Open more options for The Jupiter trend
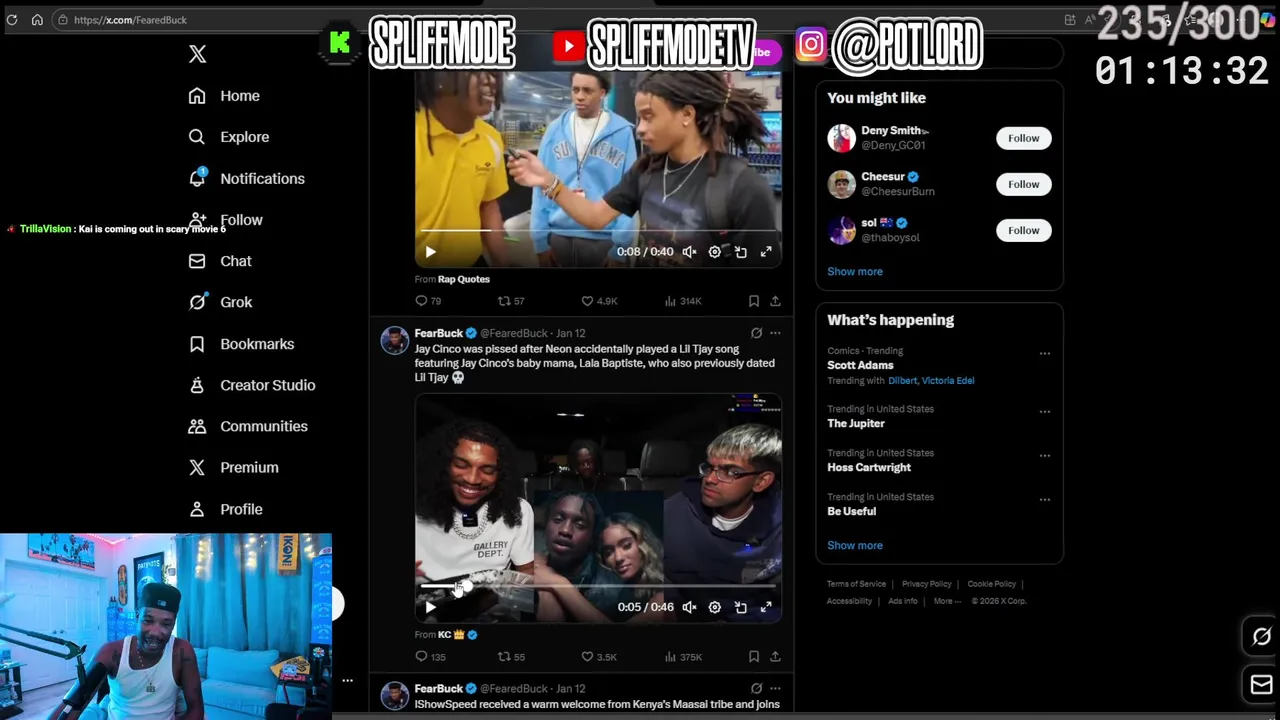The height and width of the screenshot is (720, 1280). pos(1044,411)
